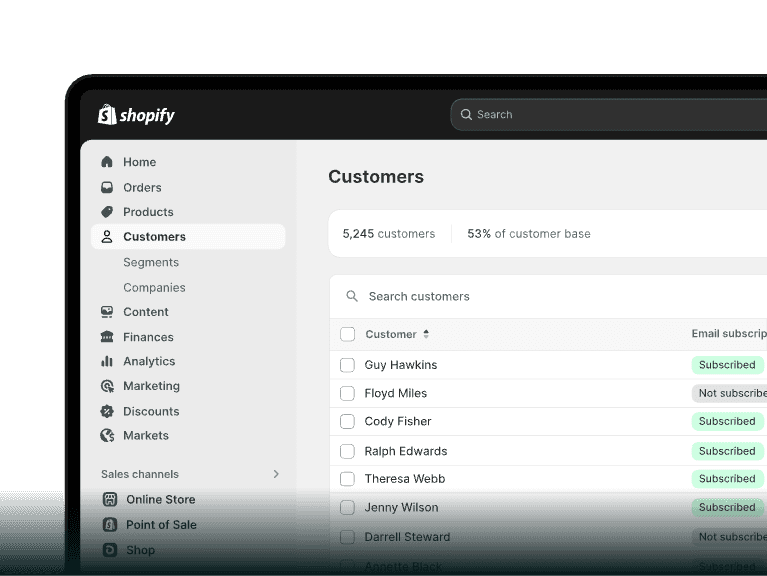Open customer Theresa Webb
767x576 pixels.
click(x=405, y=479)
